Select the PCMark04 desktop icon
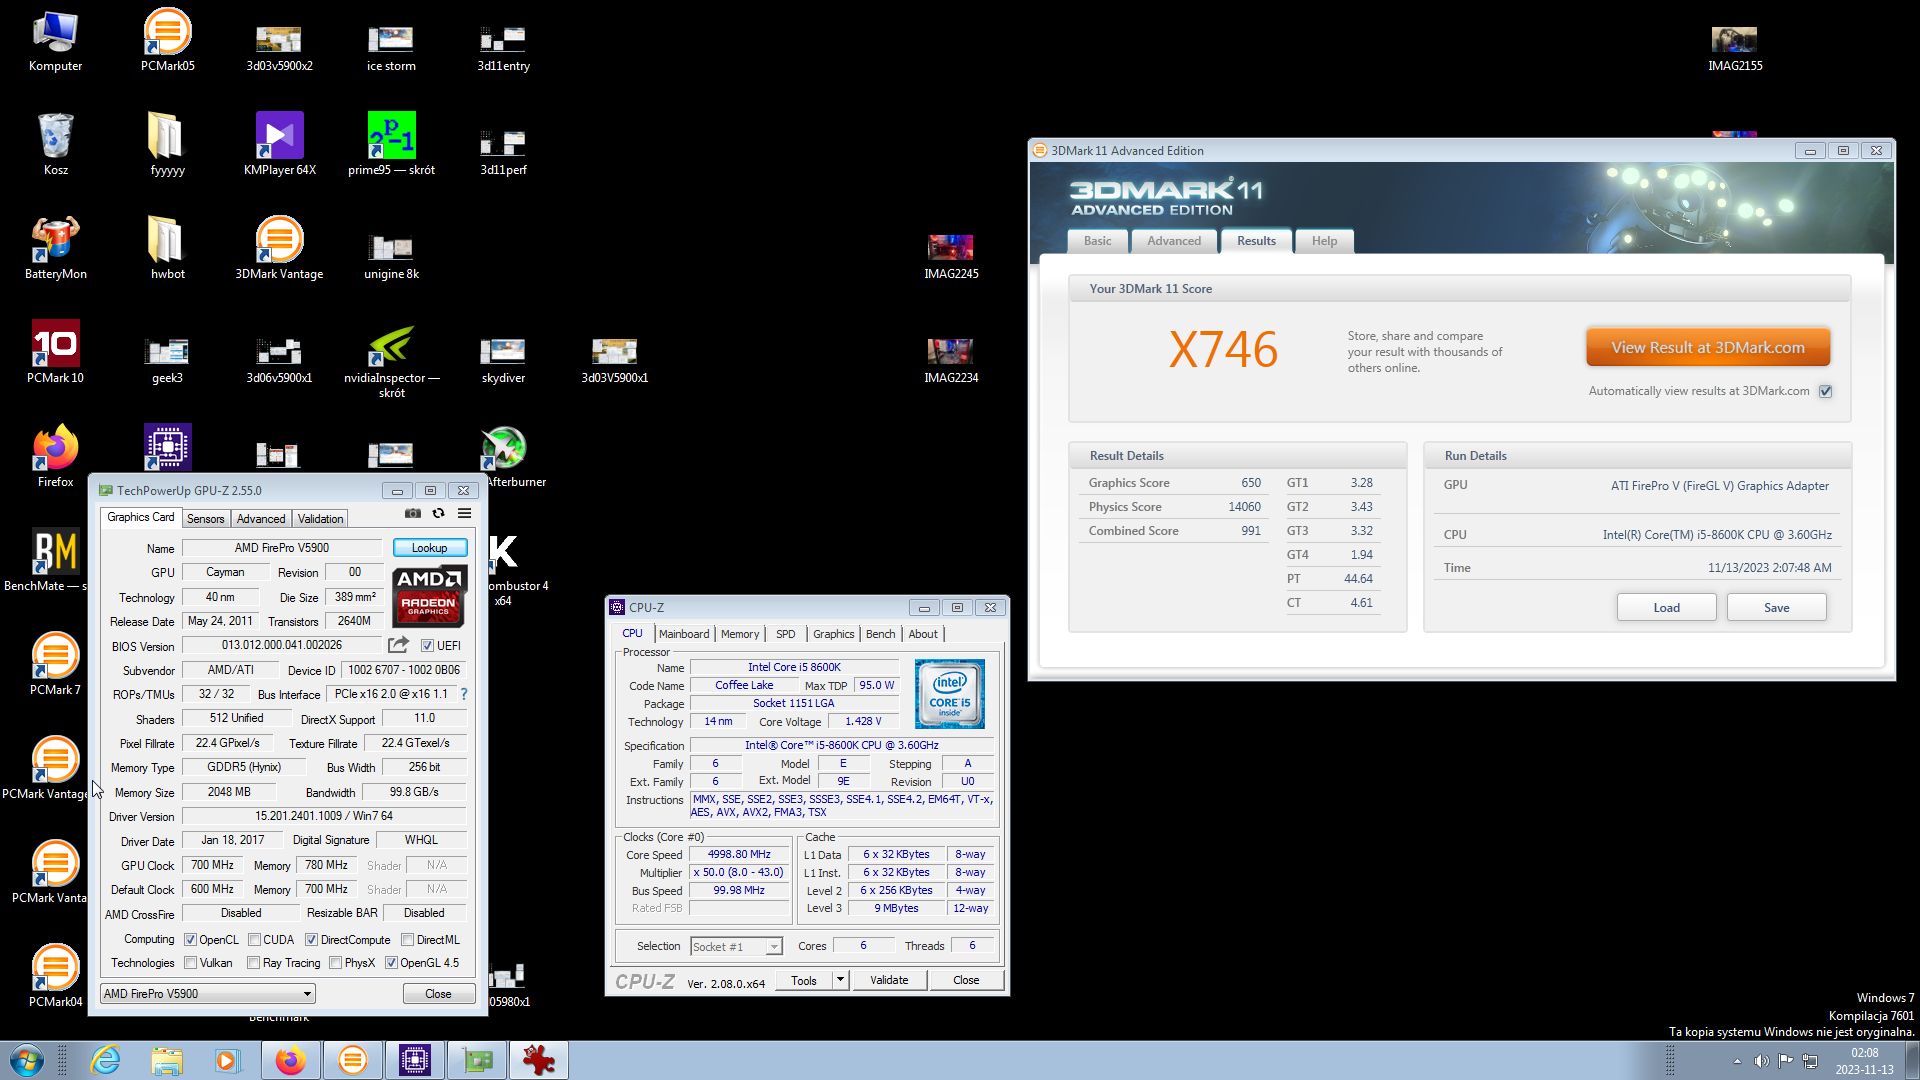 pos(55,976)
